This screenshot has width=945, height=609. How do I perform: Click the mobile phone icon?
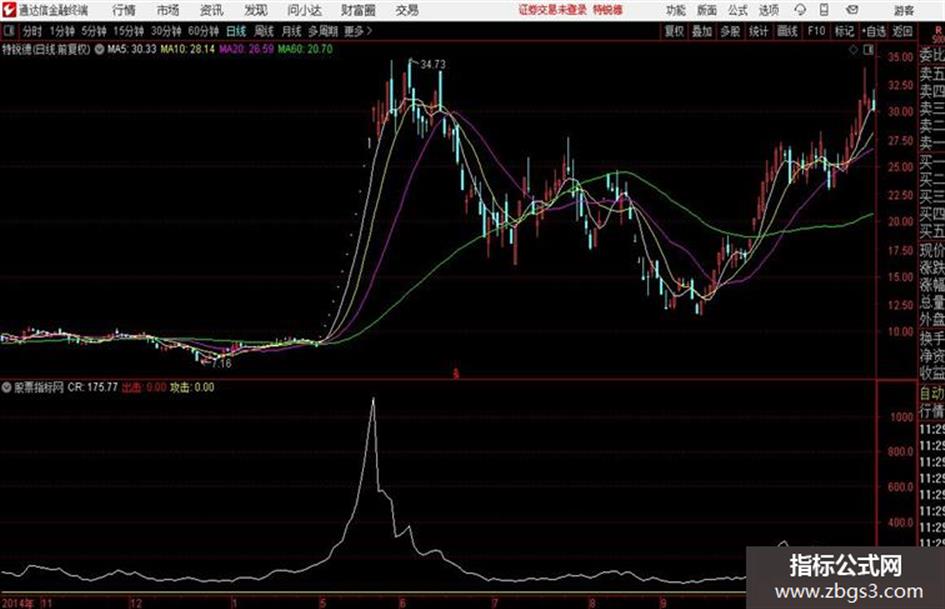tap(824, 10)
